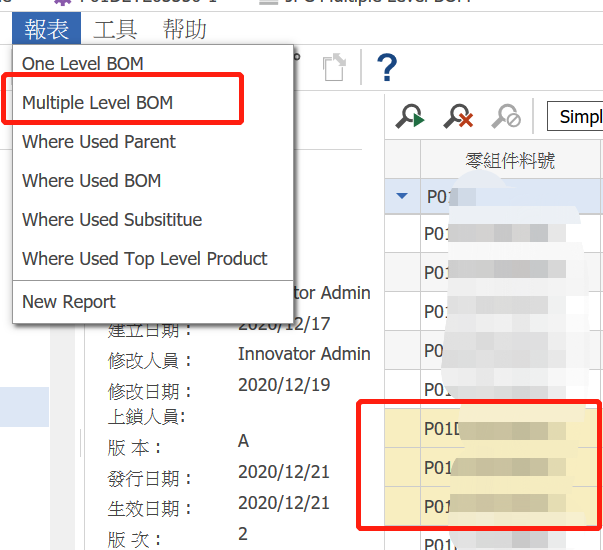
Task: Open the 帮助 menu
Action: coord(185,29)
